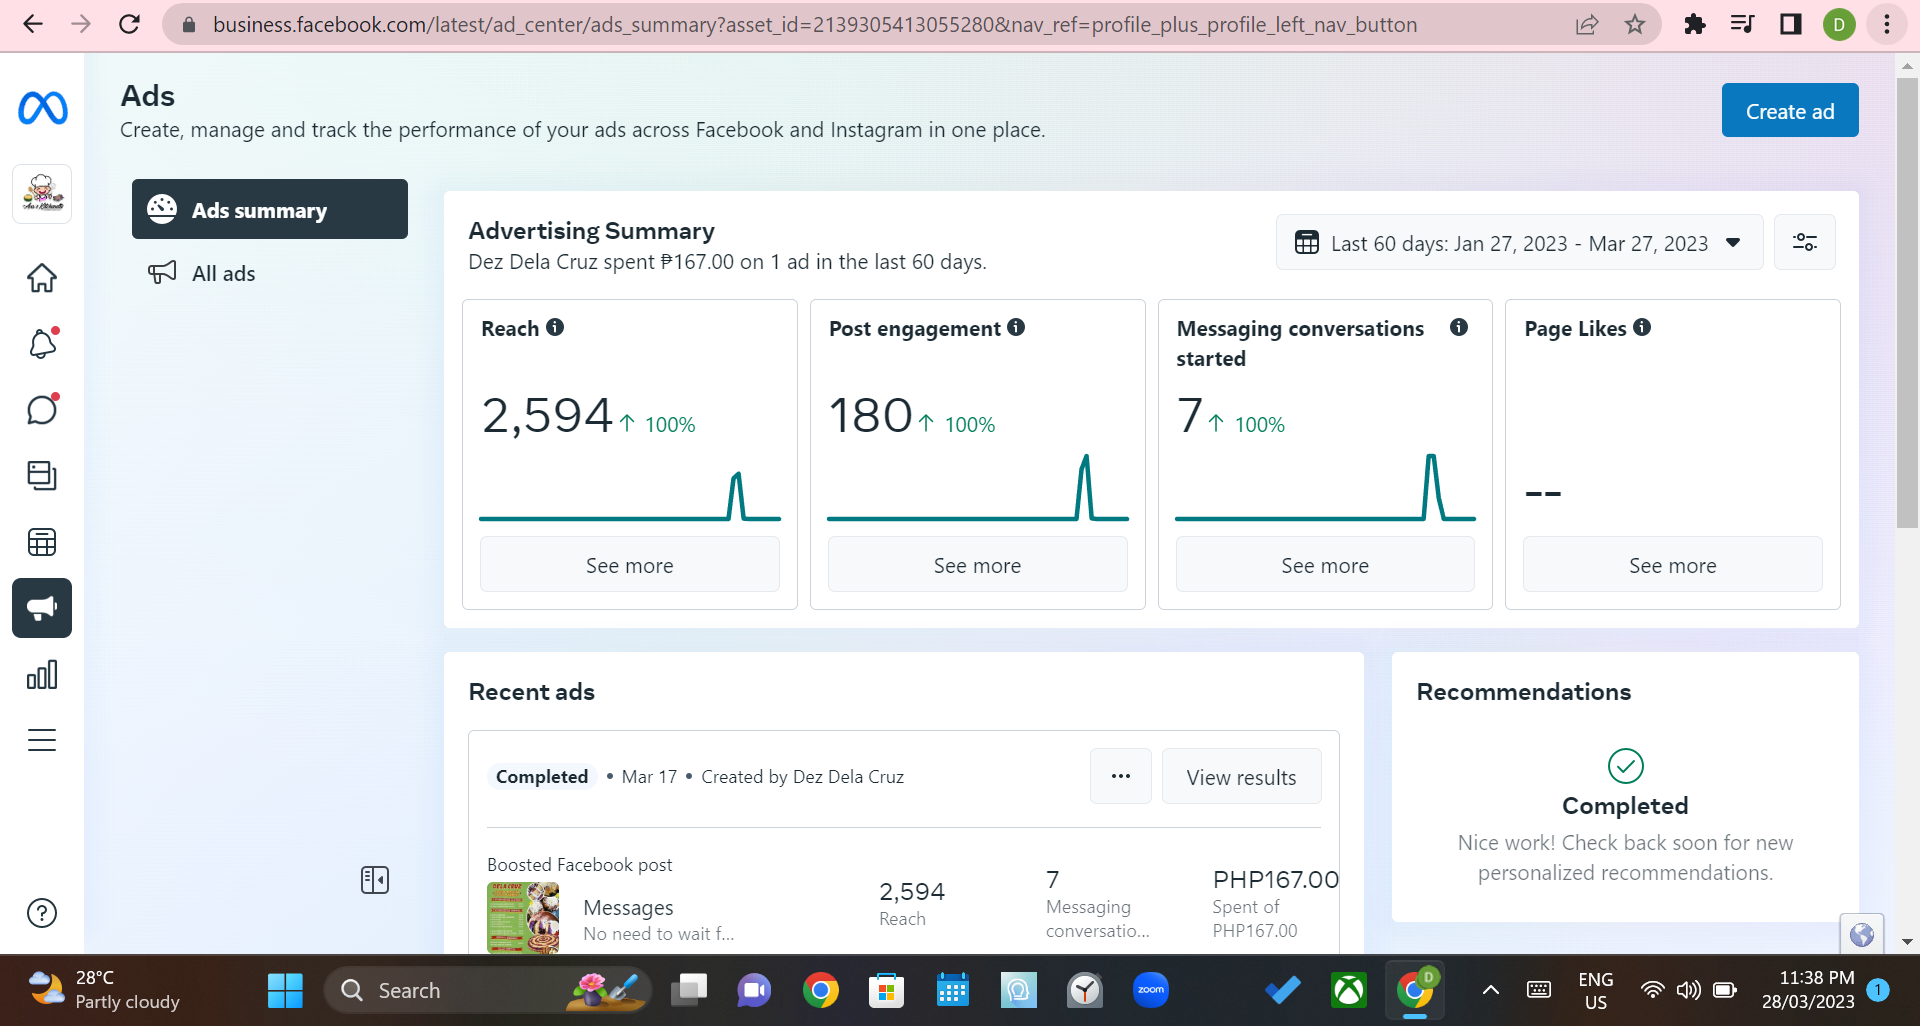Click the Completed status badge on the ad
The image size is (1920, 1026).
pos(542,777)
